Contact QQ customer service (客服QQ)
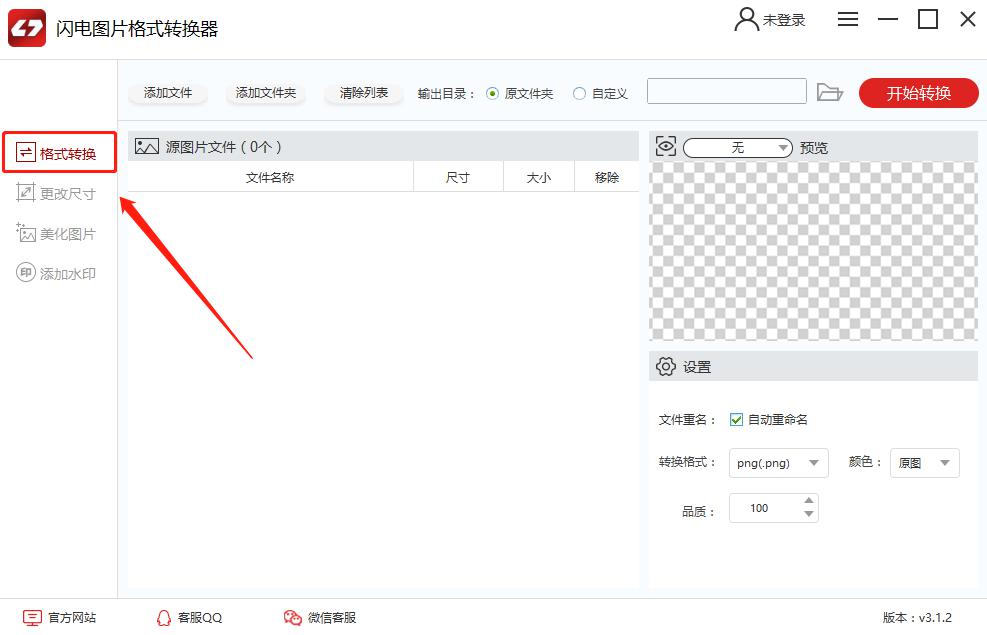Image resolution: width=987 pixels, height=635 pixels. point(189,618)
